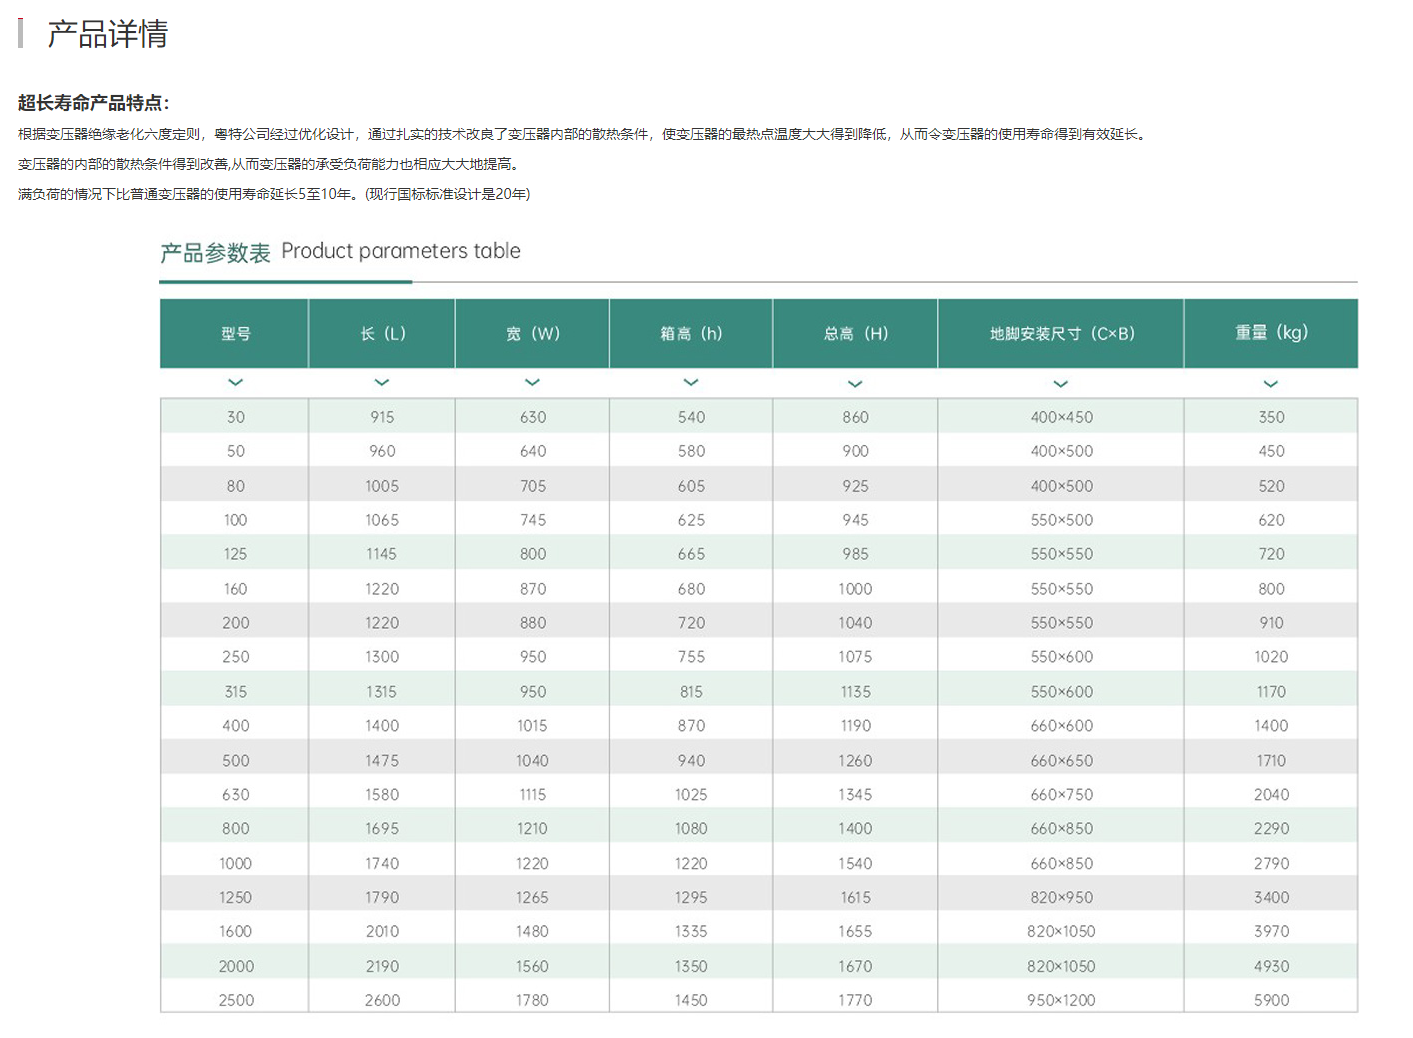Click width value 630

pos(533,417)
